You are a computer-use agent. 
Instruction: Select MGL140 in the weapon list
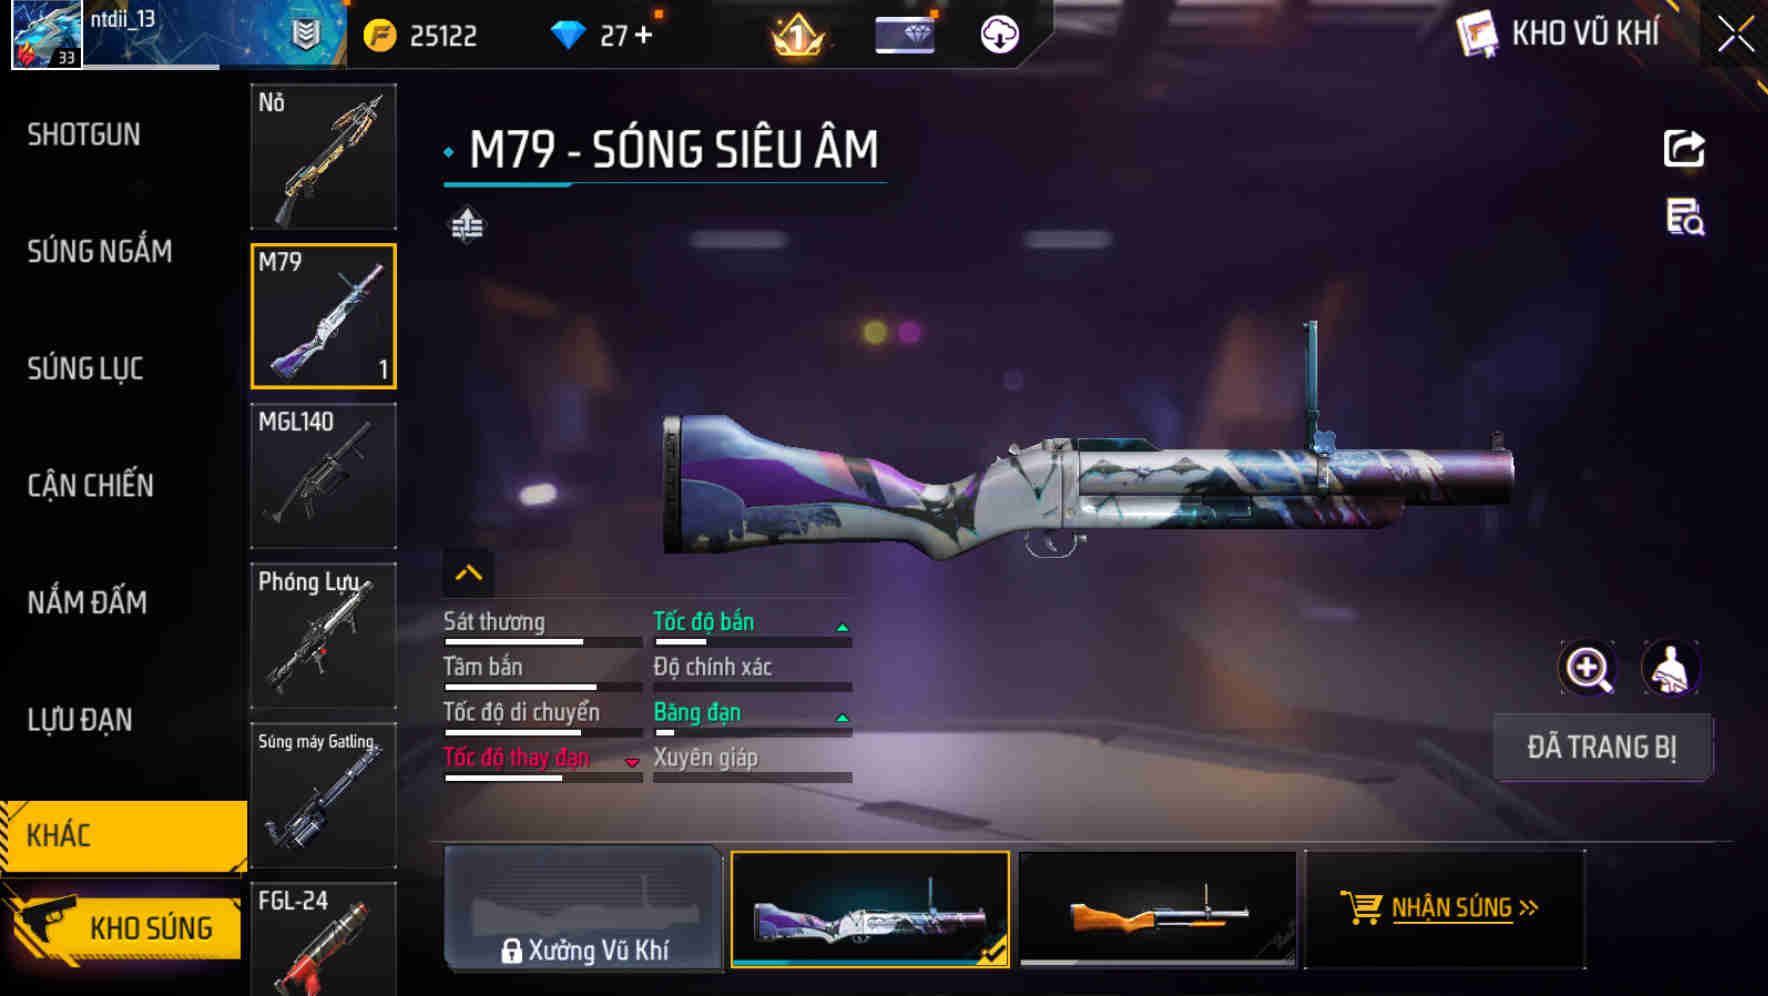click(323, 476)
